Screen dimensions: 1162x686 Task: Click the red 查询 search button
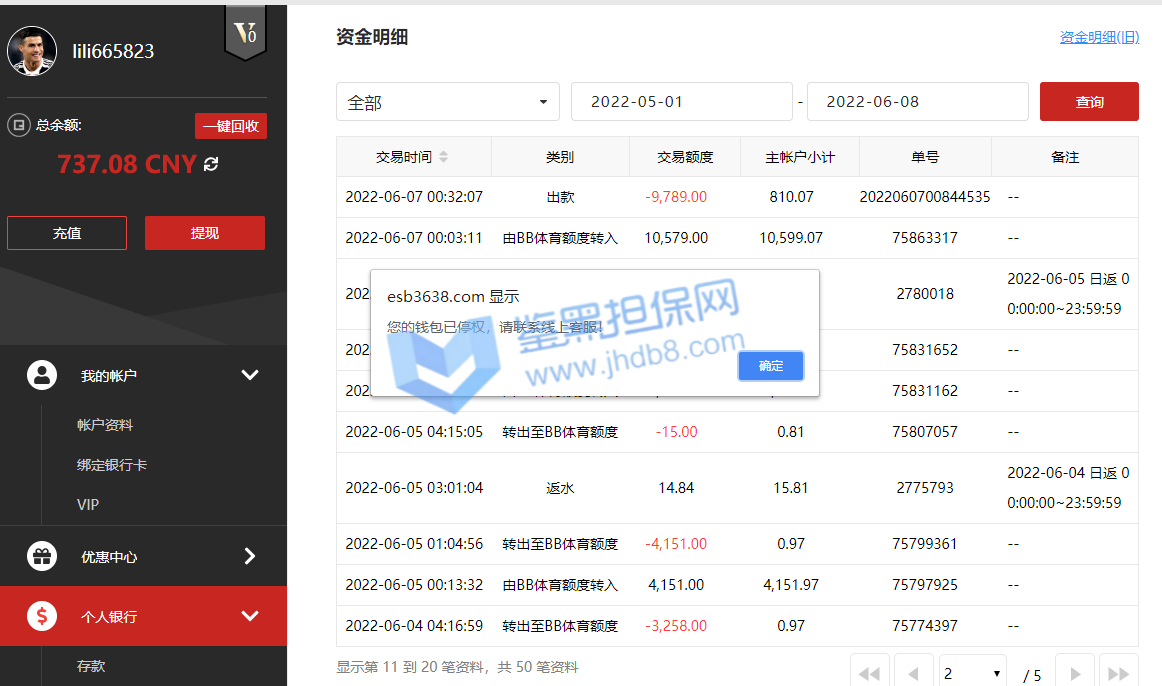[x=1089, y=102]
